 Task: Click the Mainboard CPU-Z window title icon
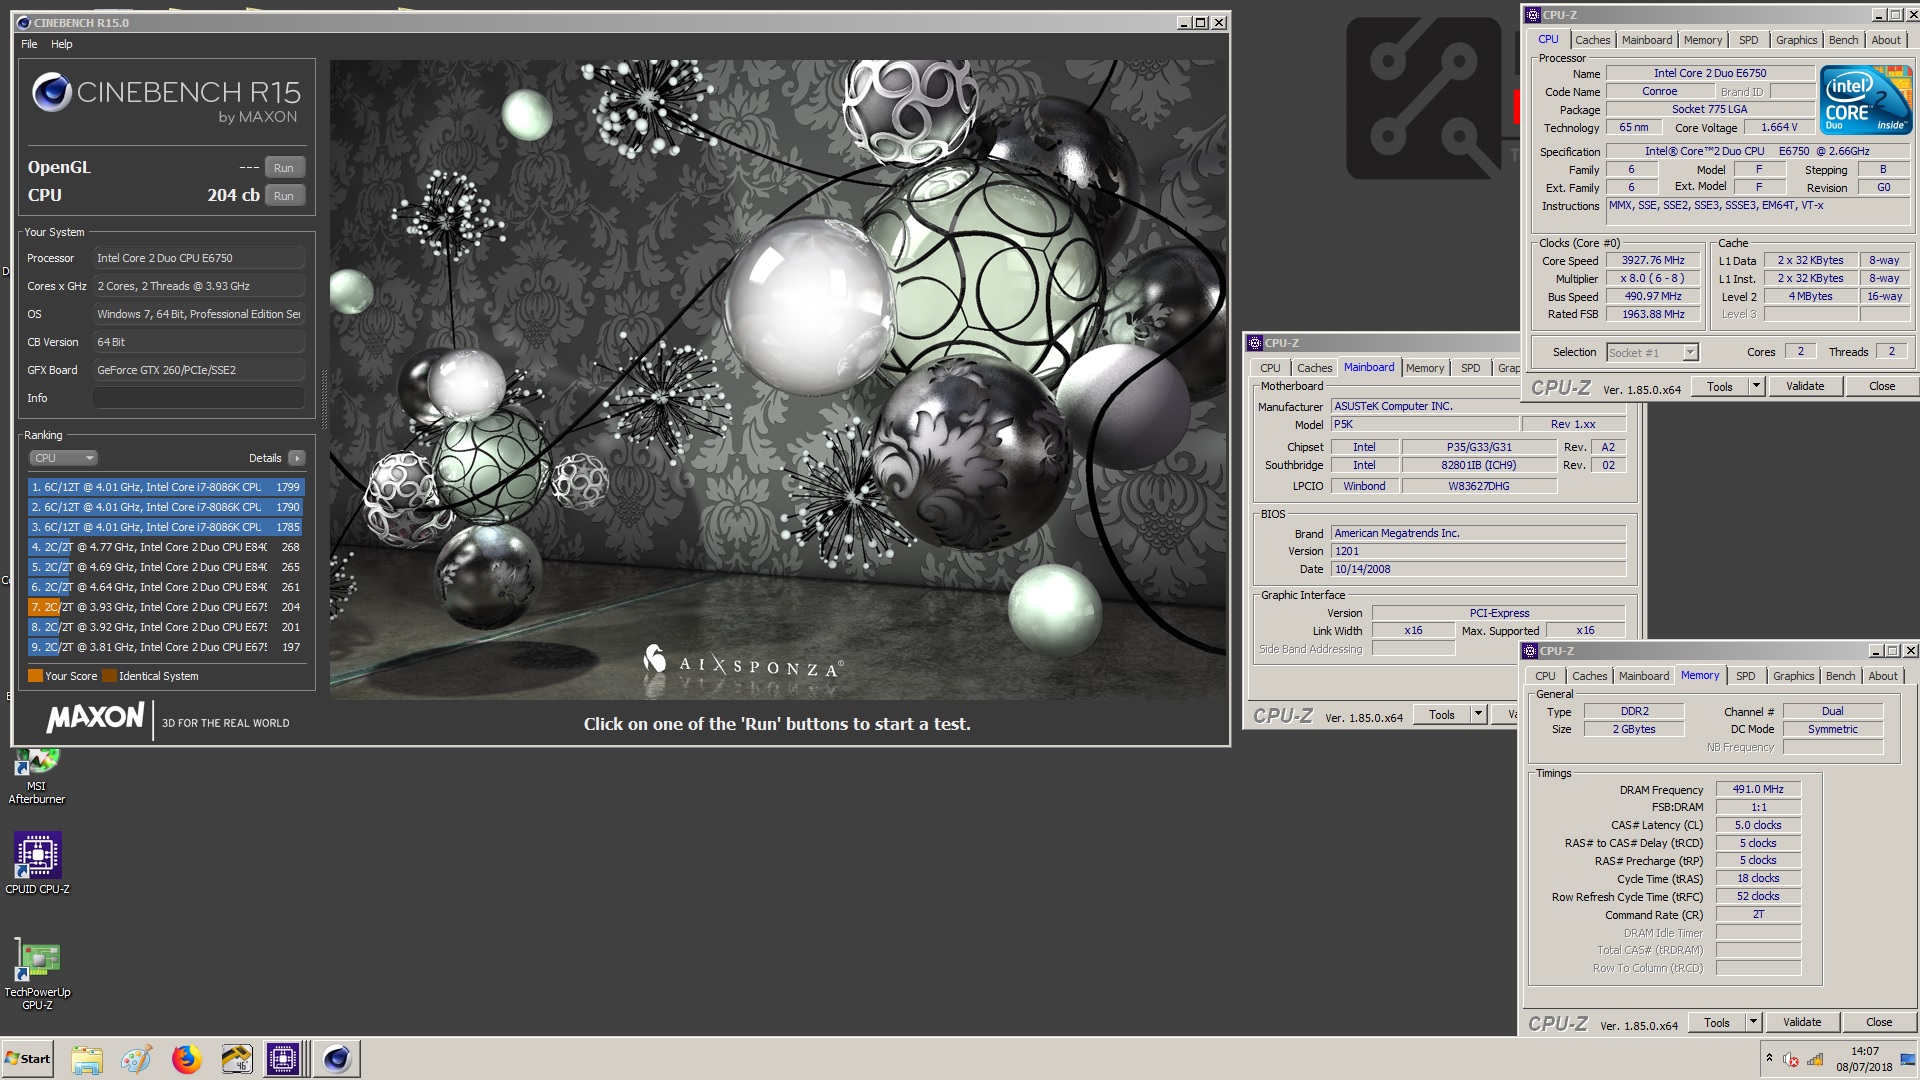(1254, 343)
